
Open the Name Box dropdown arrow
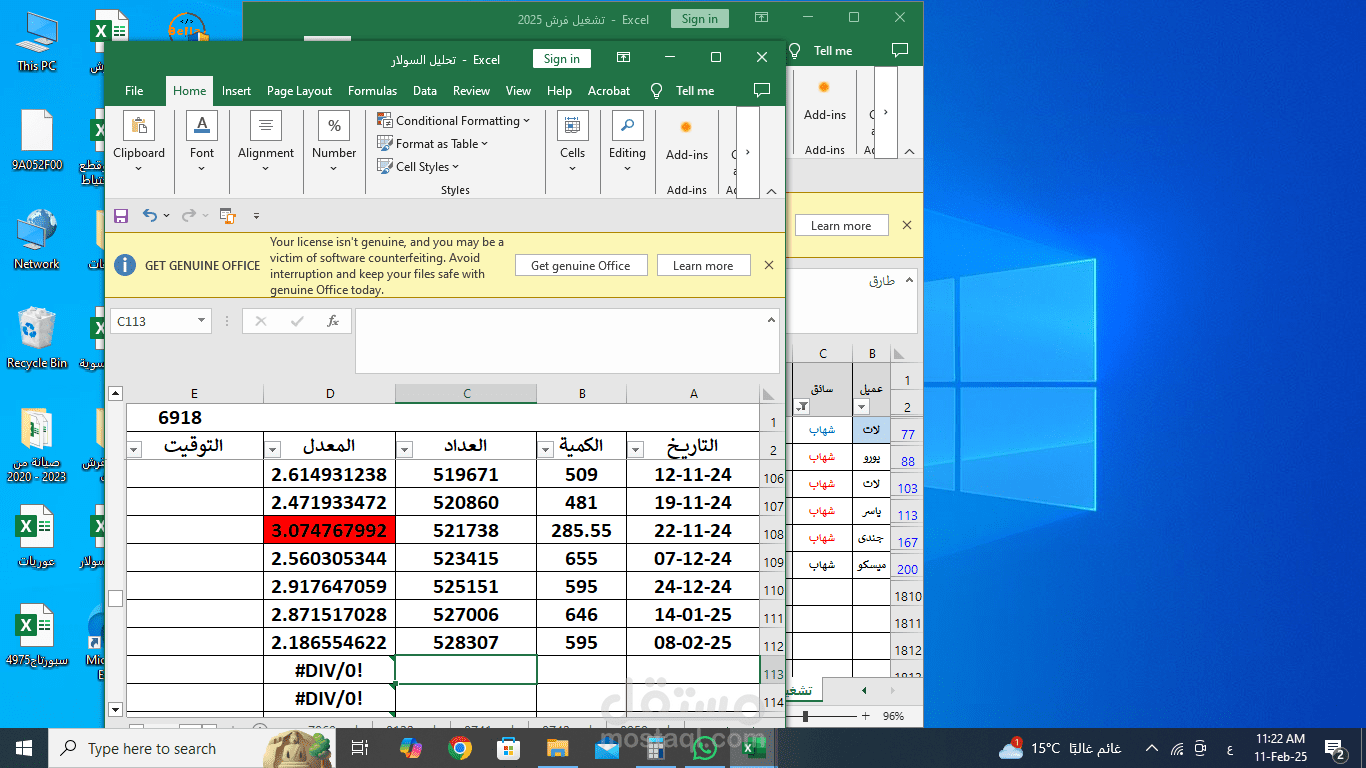click(202, 321)
